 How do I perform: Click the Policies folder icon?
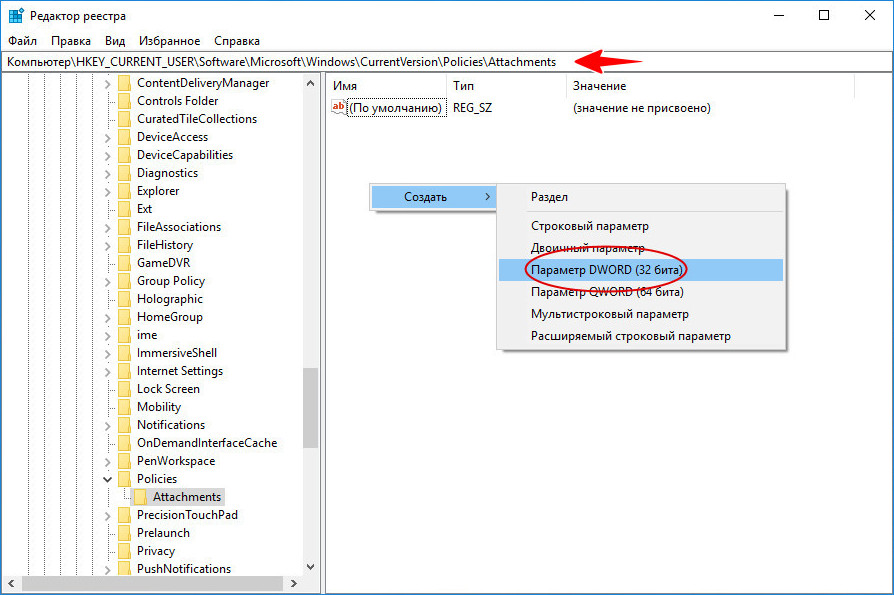124,479
